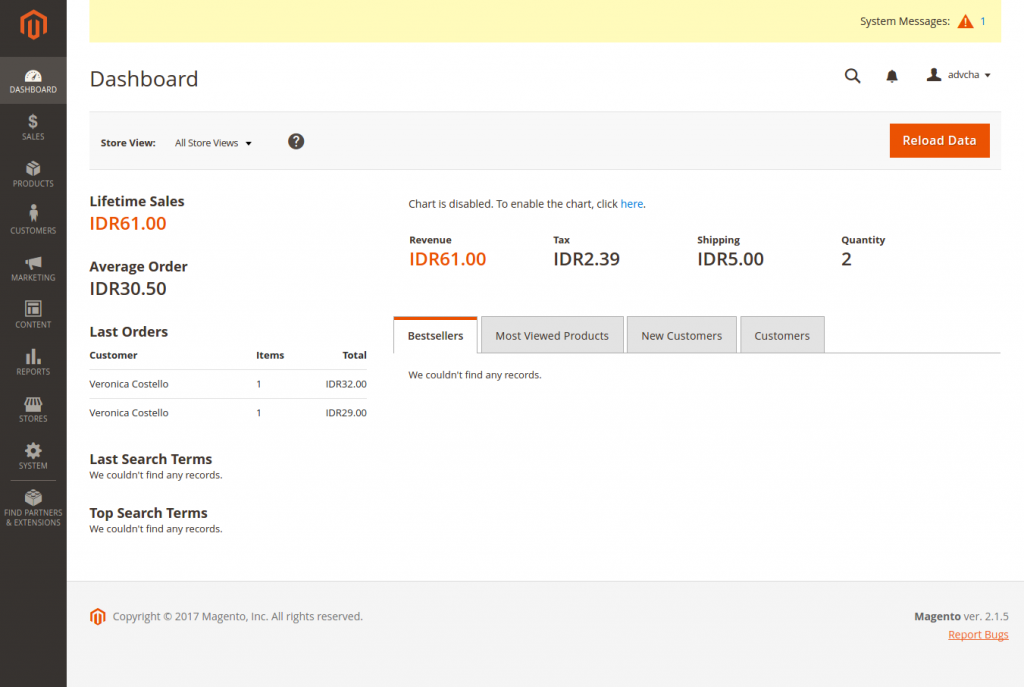Expand the System Messages warning

965,21
